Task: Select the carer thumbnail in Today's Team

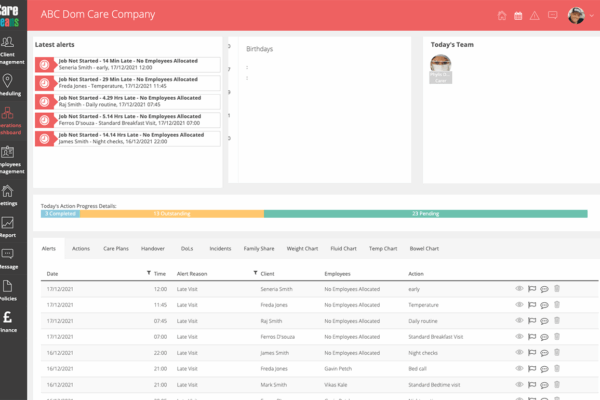Action: [441, 65]
